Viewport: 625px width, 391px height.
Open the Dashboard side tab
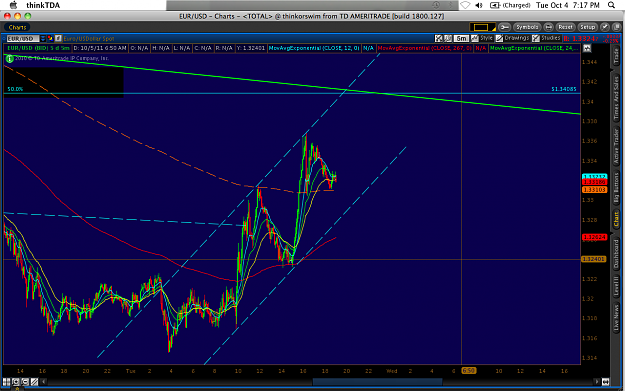616,253
